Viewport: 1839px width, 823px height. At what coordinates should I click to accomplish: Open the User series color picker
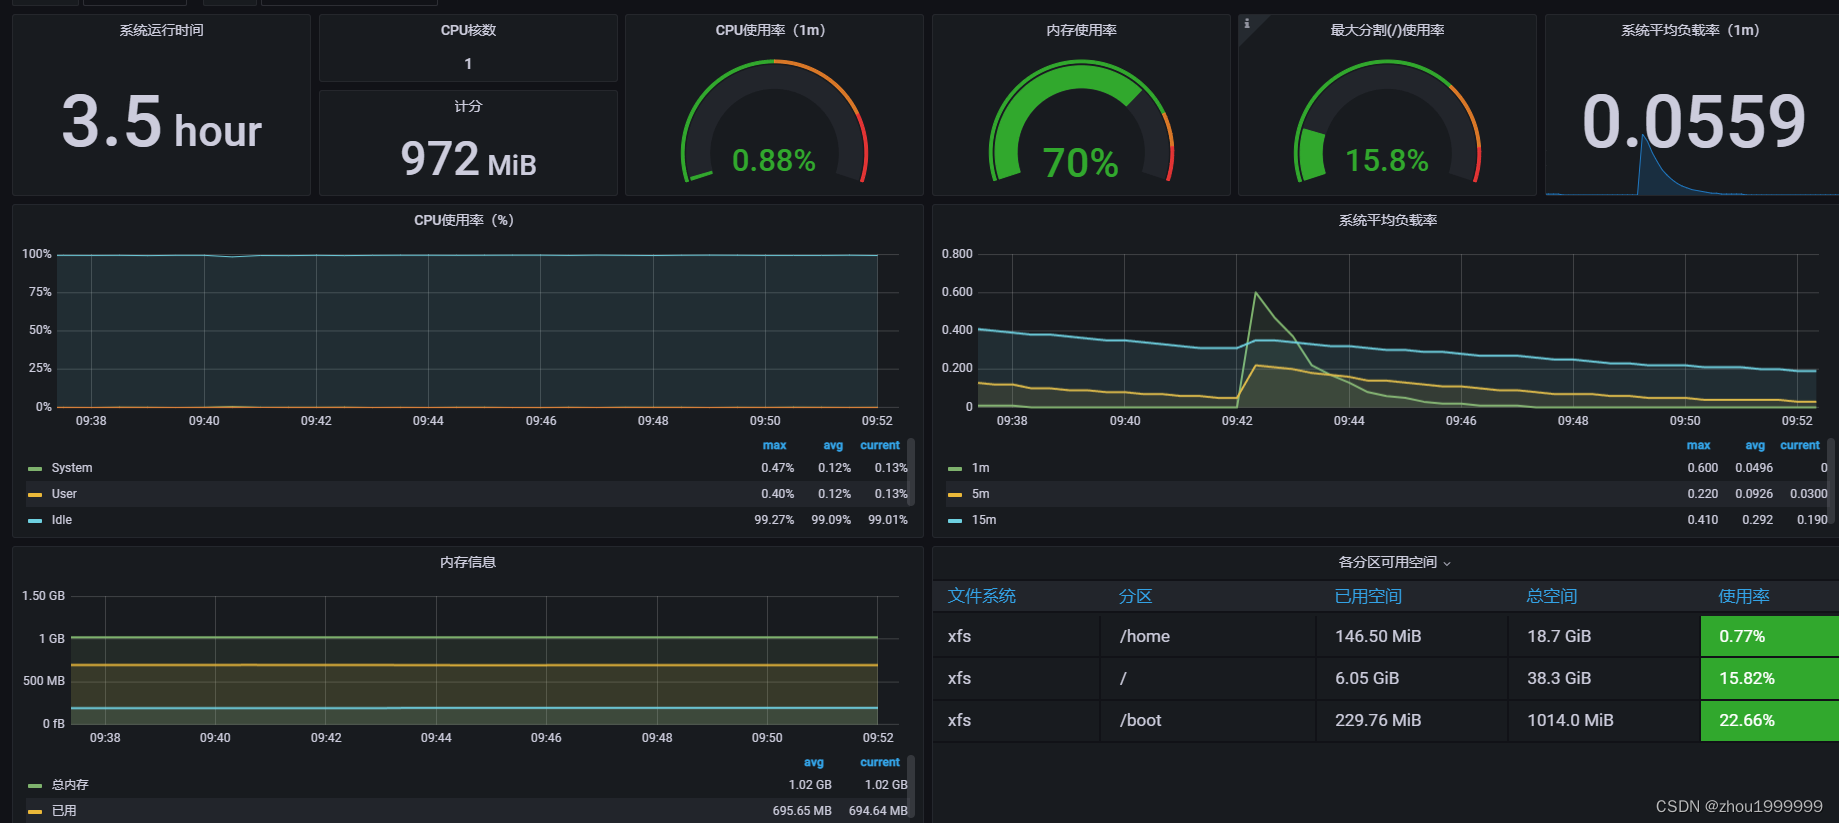35,494
